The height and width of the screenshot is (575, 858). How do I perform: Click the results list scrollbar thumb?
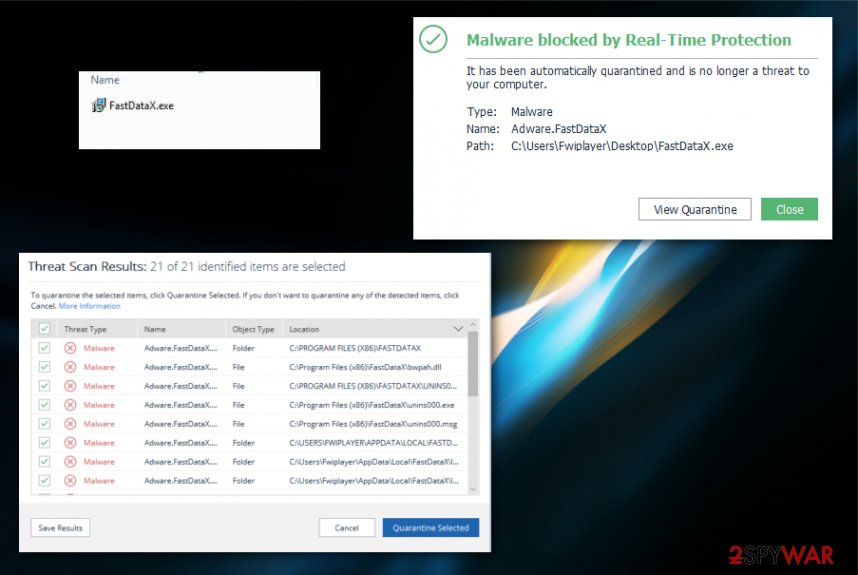[x=473, y=364]
